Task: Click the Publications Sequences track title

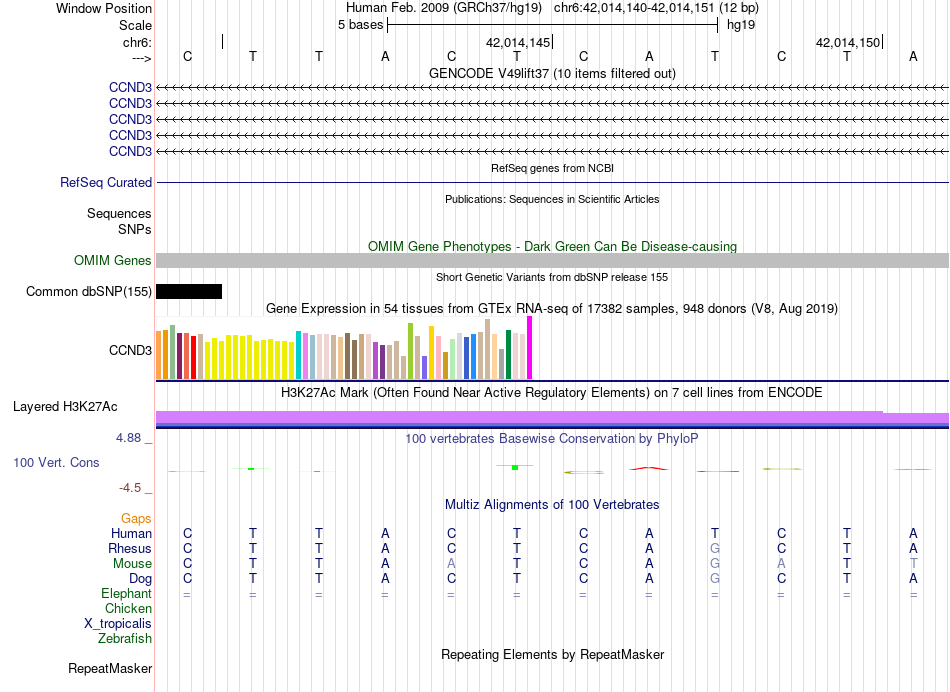Action: click(x=552, y=199)
